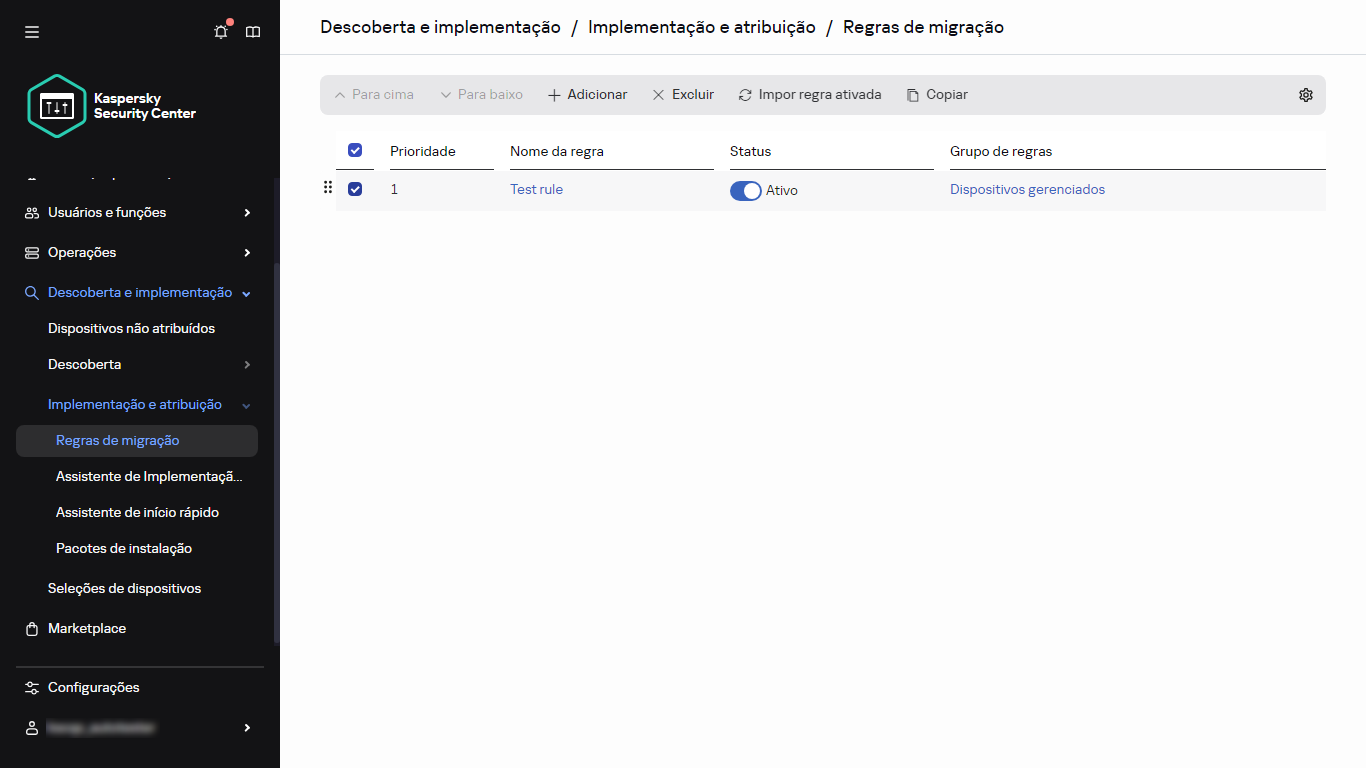The height and width of the screenshot is (768, 1366).
Task: Click the Kaspersky Security Center logo
Action: [x=112, y=106]
